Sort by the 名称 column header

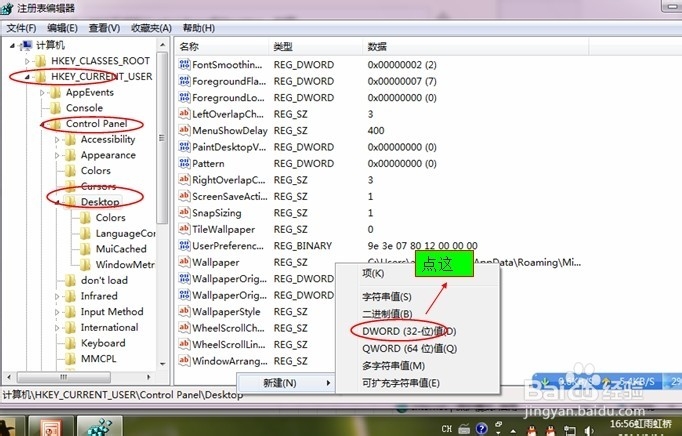(222, 47)
